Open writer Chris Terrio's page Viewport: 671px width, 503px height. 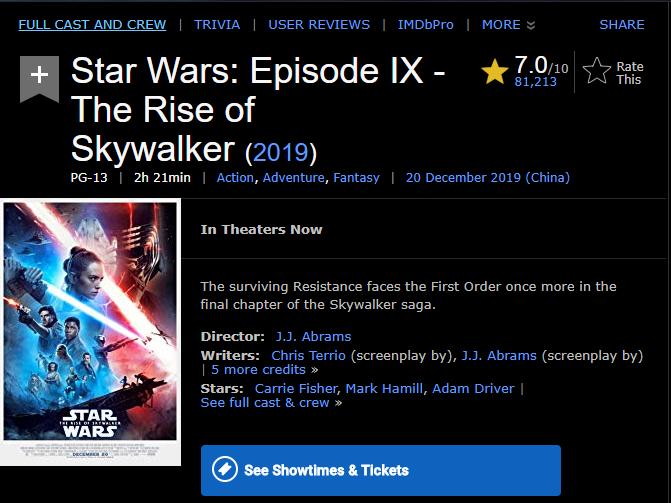(308, 355)
